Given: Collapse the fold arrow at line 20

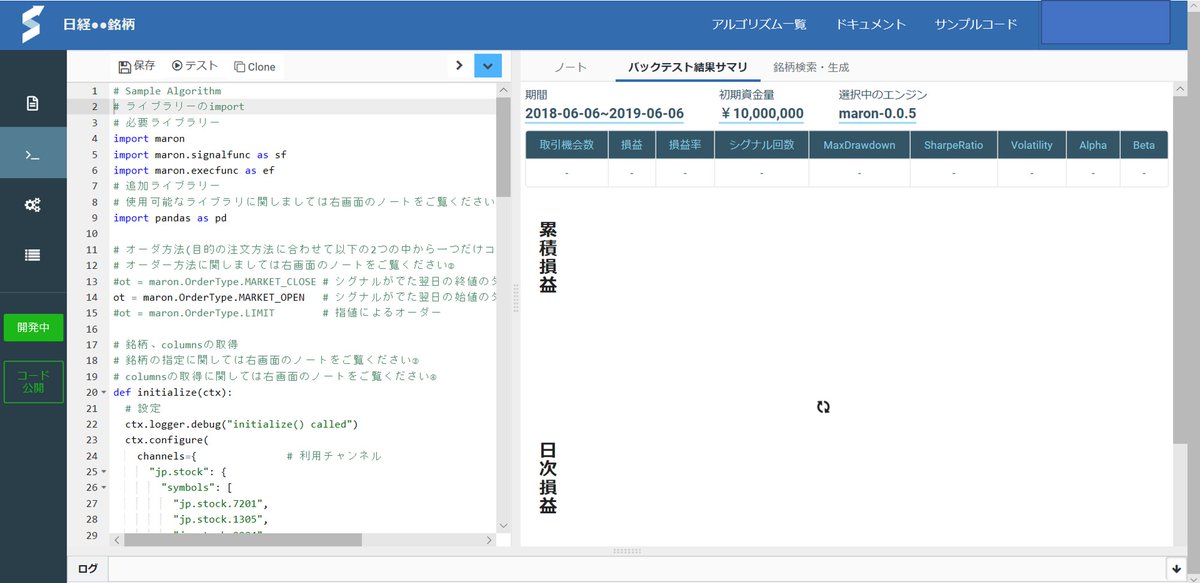Looking at the screenshot, I should (104, 393).
